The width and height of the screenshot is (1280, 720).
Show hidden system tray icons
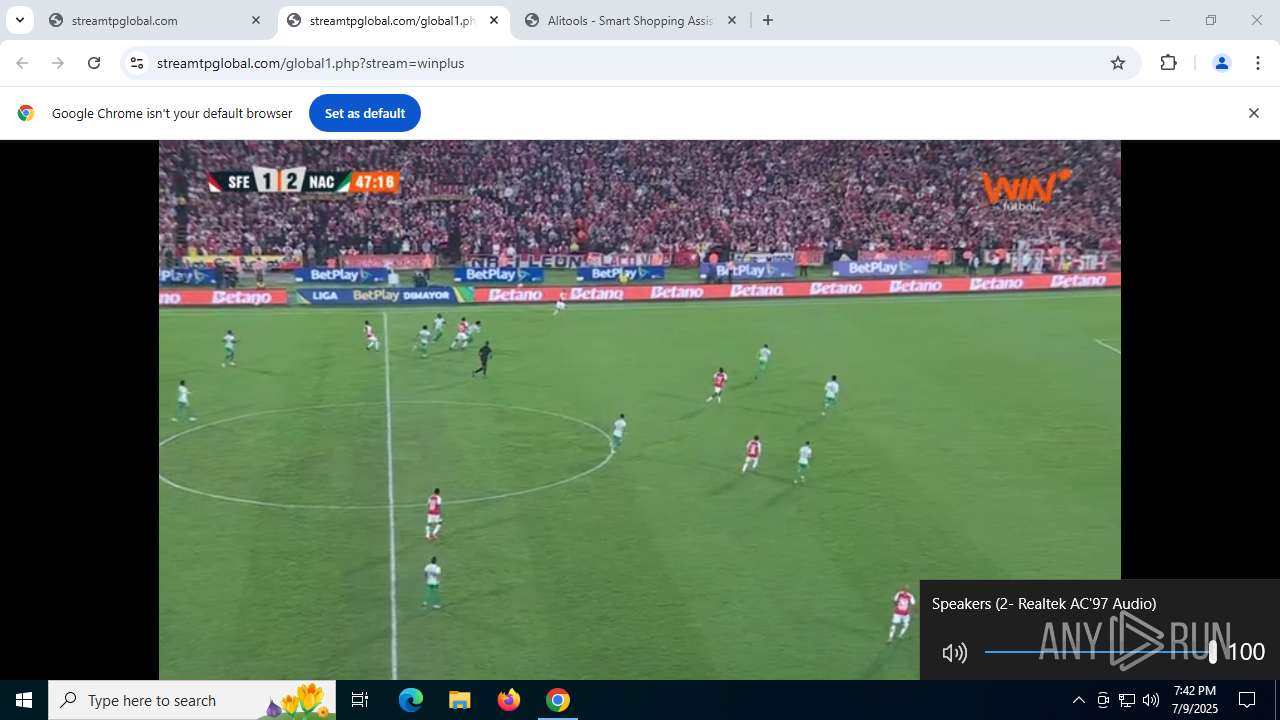[1078, 700]
